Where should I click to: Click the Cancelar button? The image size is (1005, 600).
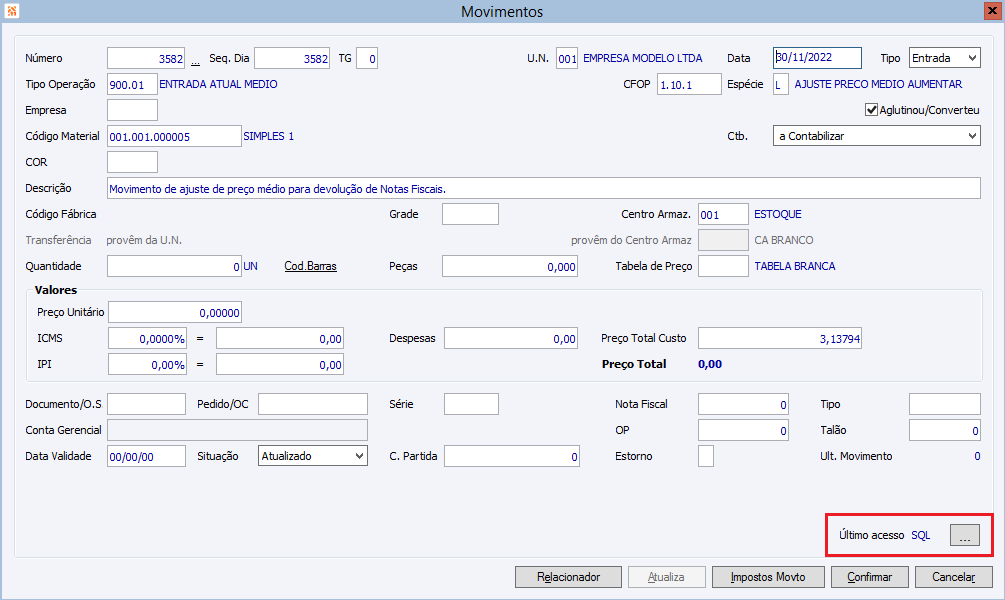tap(953, 577)
